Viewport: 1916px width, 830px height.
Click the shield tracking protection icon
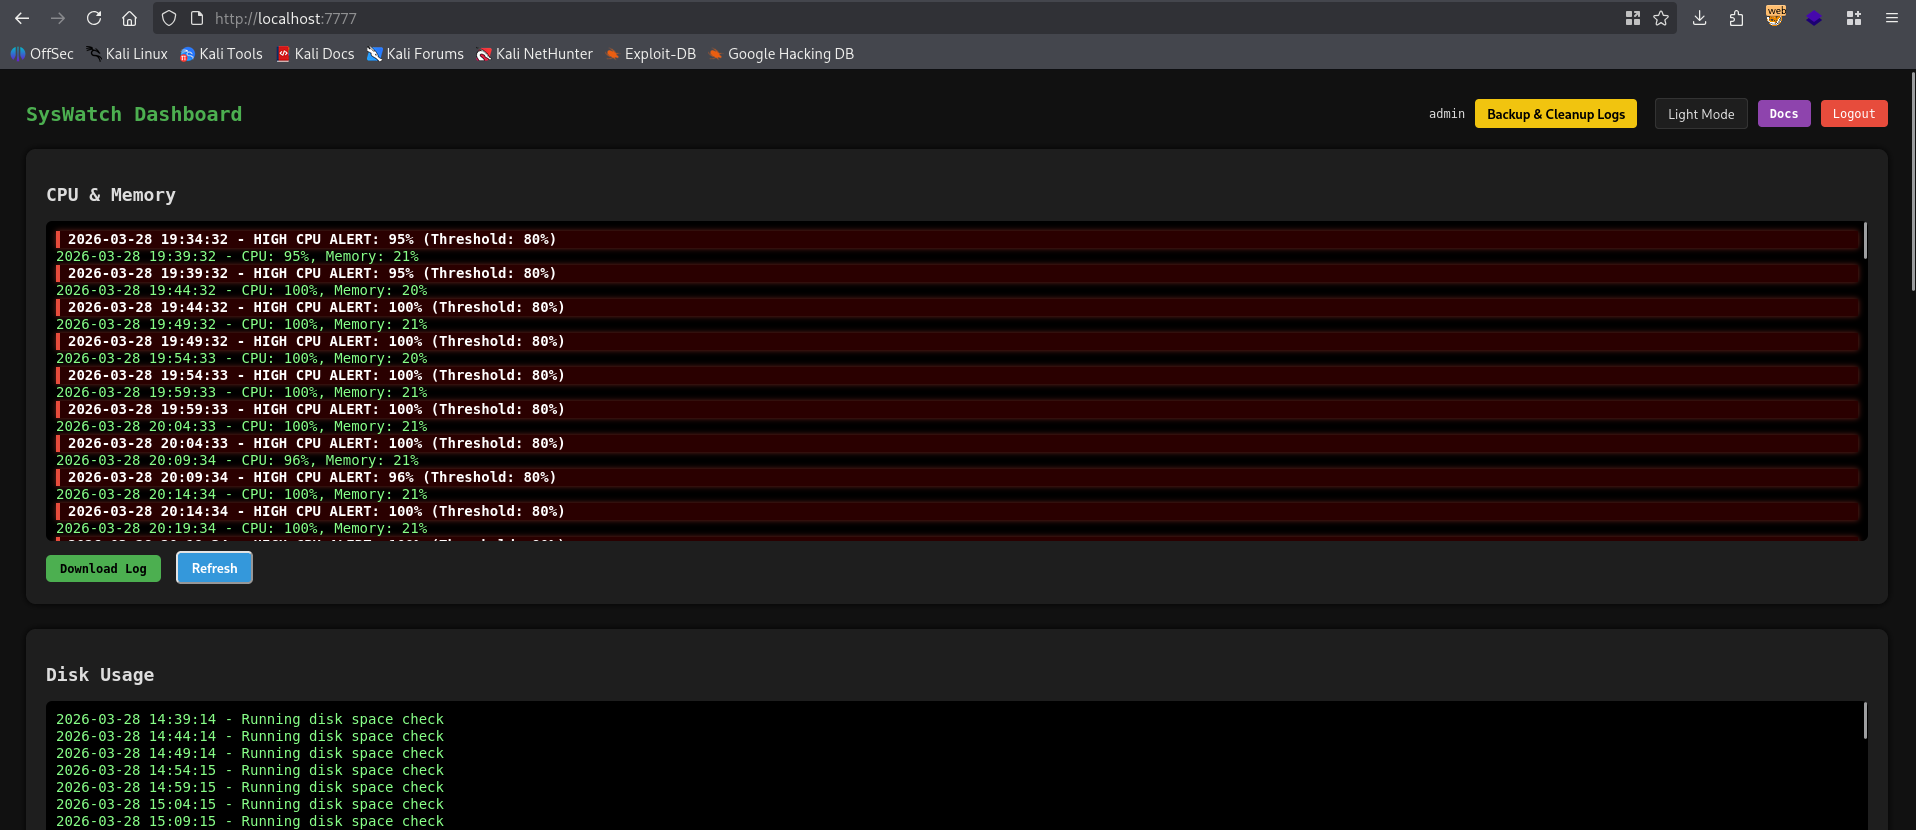pos(169,18)
